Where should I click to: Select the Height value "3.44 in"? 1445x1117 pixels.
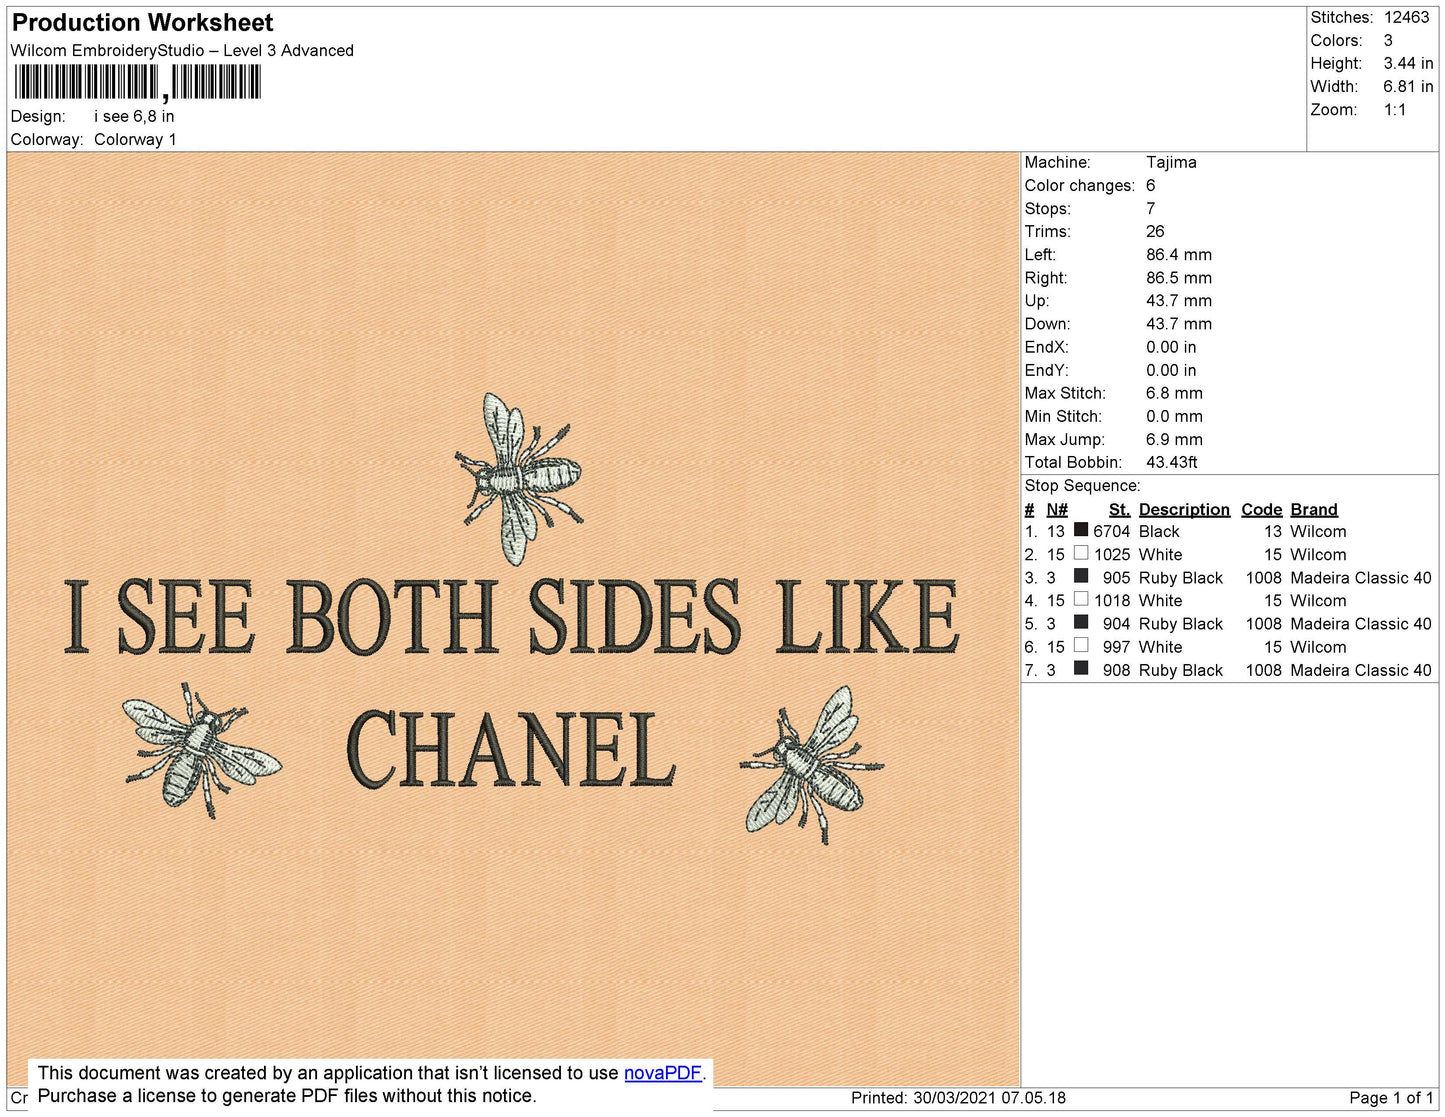pyautogui.click(x=1408, y=64)
